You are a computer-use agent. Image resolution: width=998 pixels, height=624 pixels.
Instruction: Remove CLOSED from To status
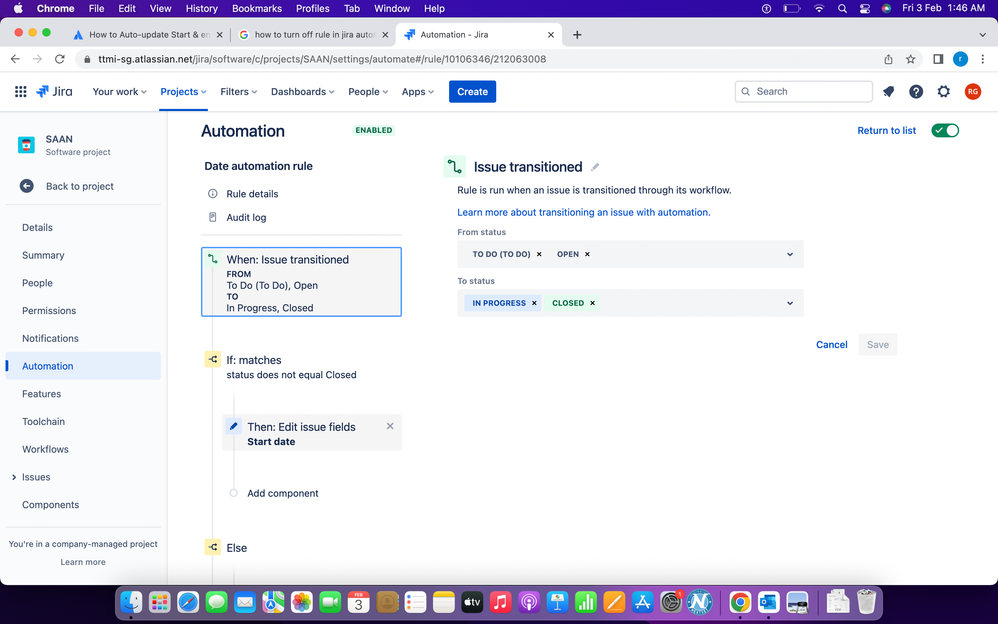593,303
